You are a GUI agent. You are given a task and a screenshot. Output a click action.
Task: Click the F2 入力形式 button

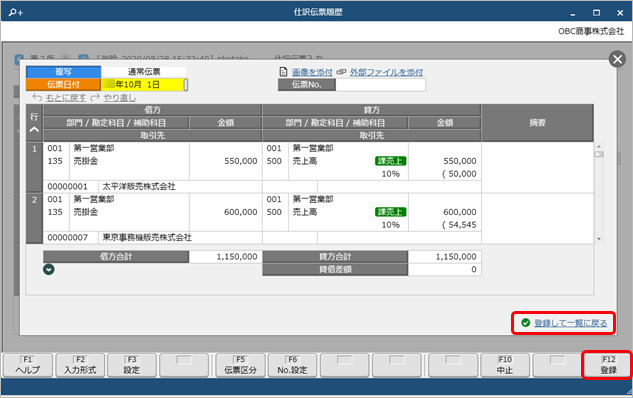tap(80, 365)
